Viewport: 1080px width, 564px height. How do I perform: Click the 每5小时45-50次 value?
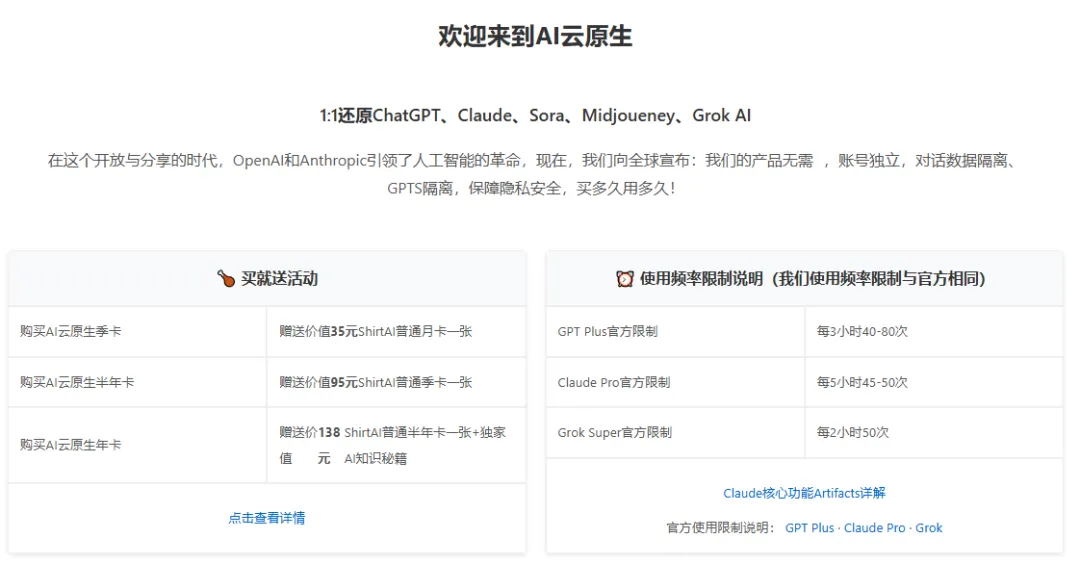[x=862, y=382]
